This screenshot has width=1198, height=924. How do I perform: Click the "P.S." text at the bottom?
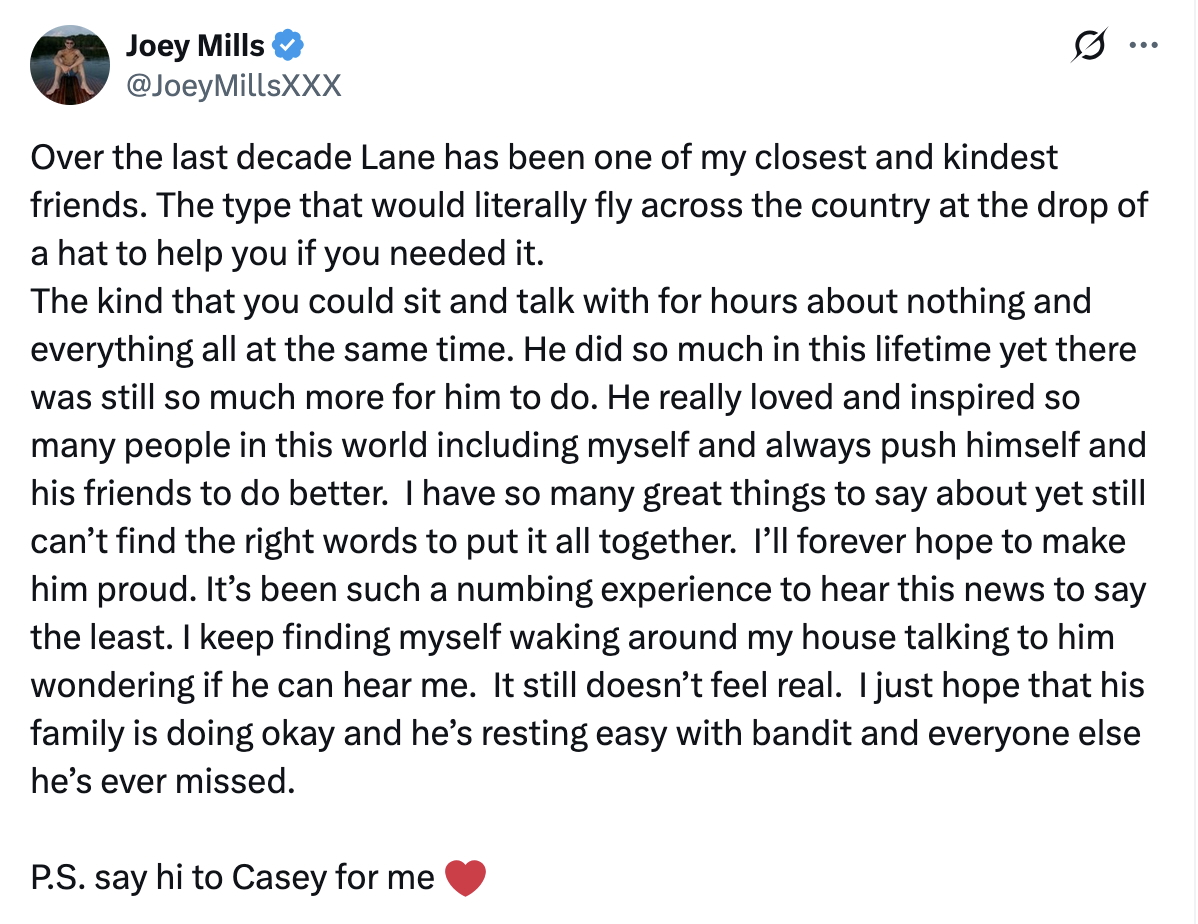click(x=57, y=878)
